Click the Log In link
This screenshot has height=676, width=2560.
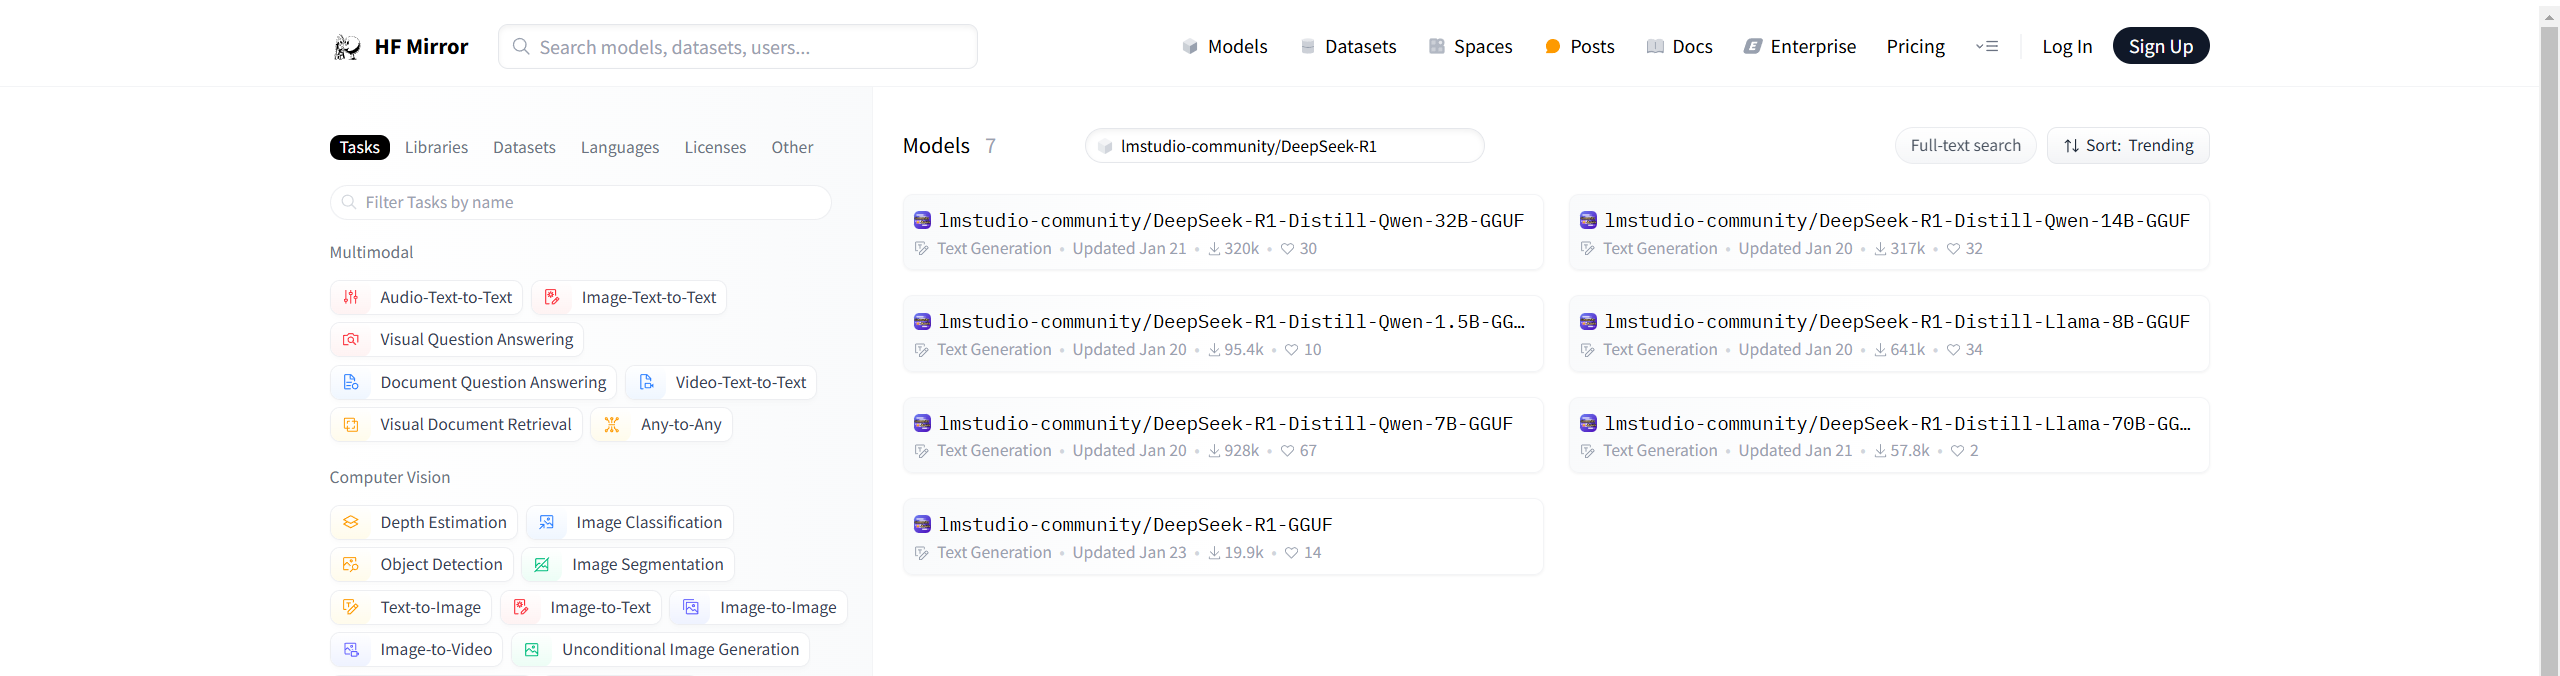(x=2067, y=47)
